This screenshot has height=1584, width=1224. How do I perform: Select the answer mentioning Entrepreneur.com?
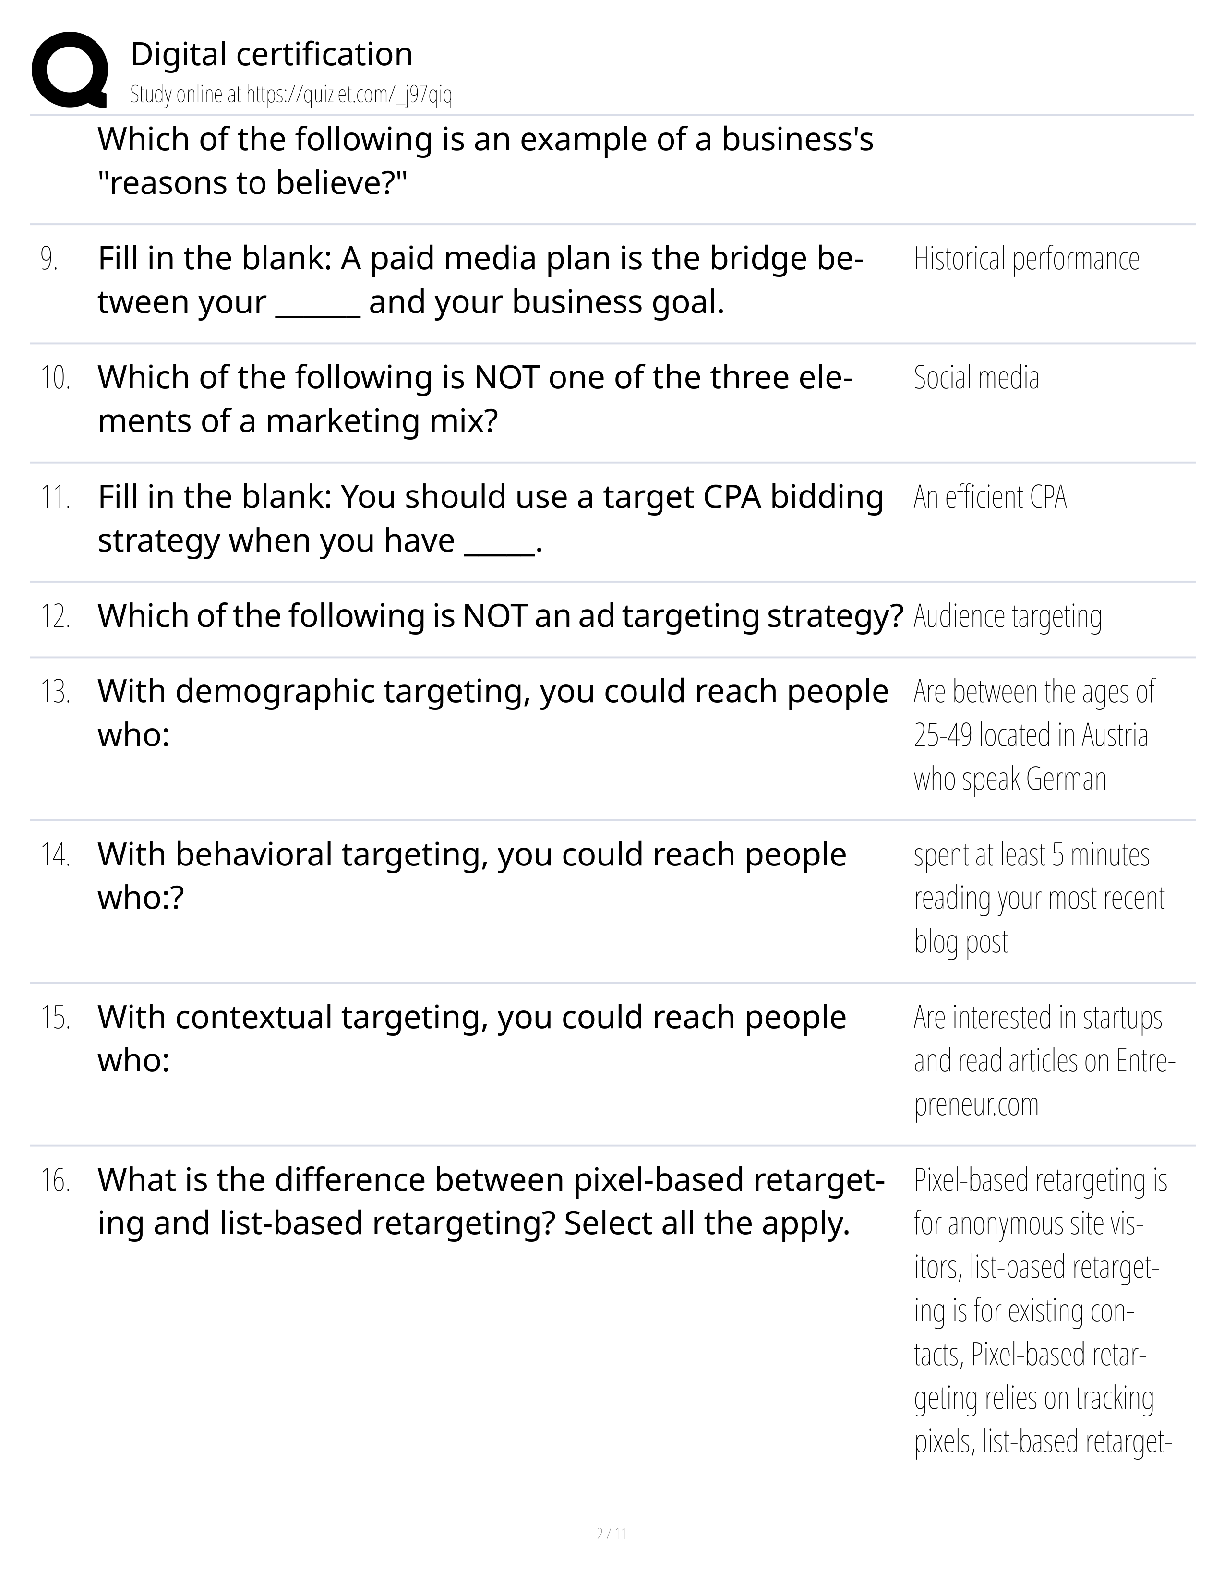click(x=1044, y=1061)
